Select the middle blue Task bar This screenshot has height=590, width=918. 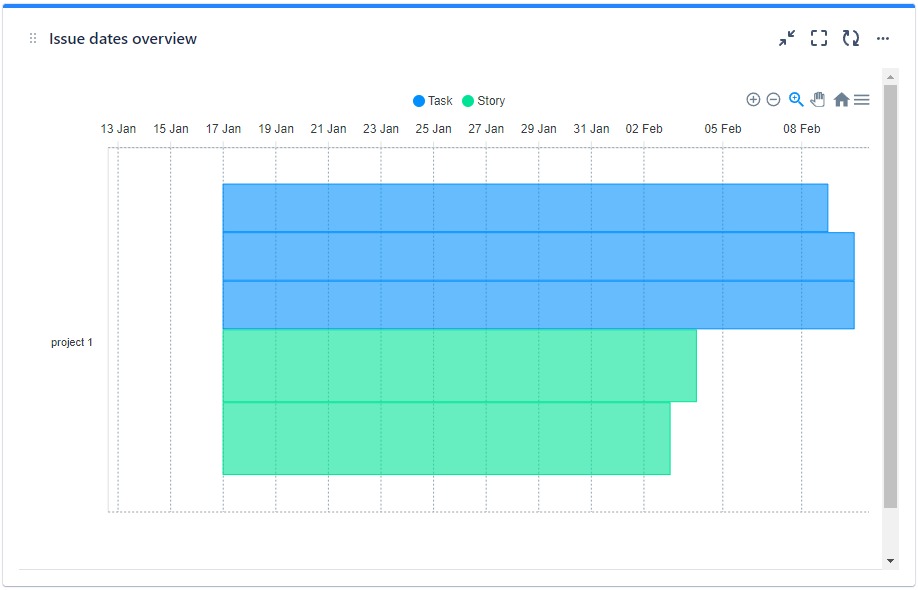tap(539, 256)
